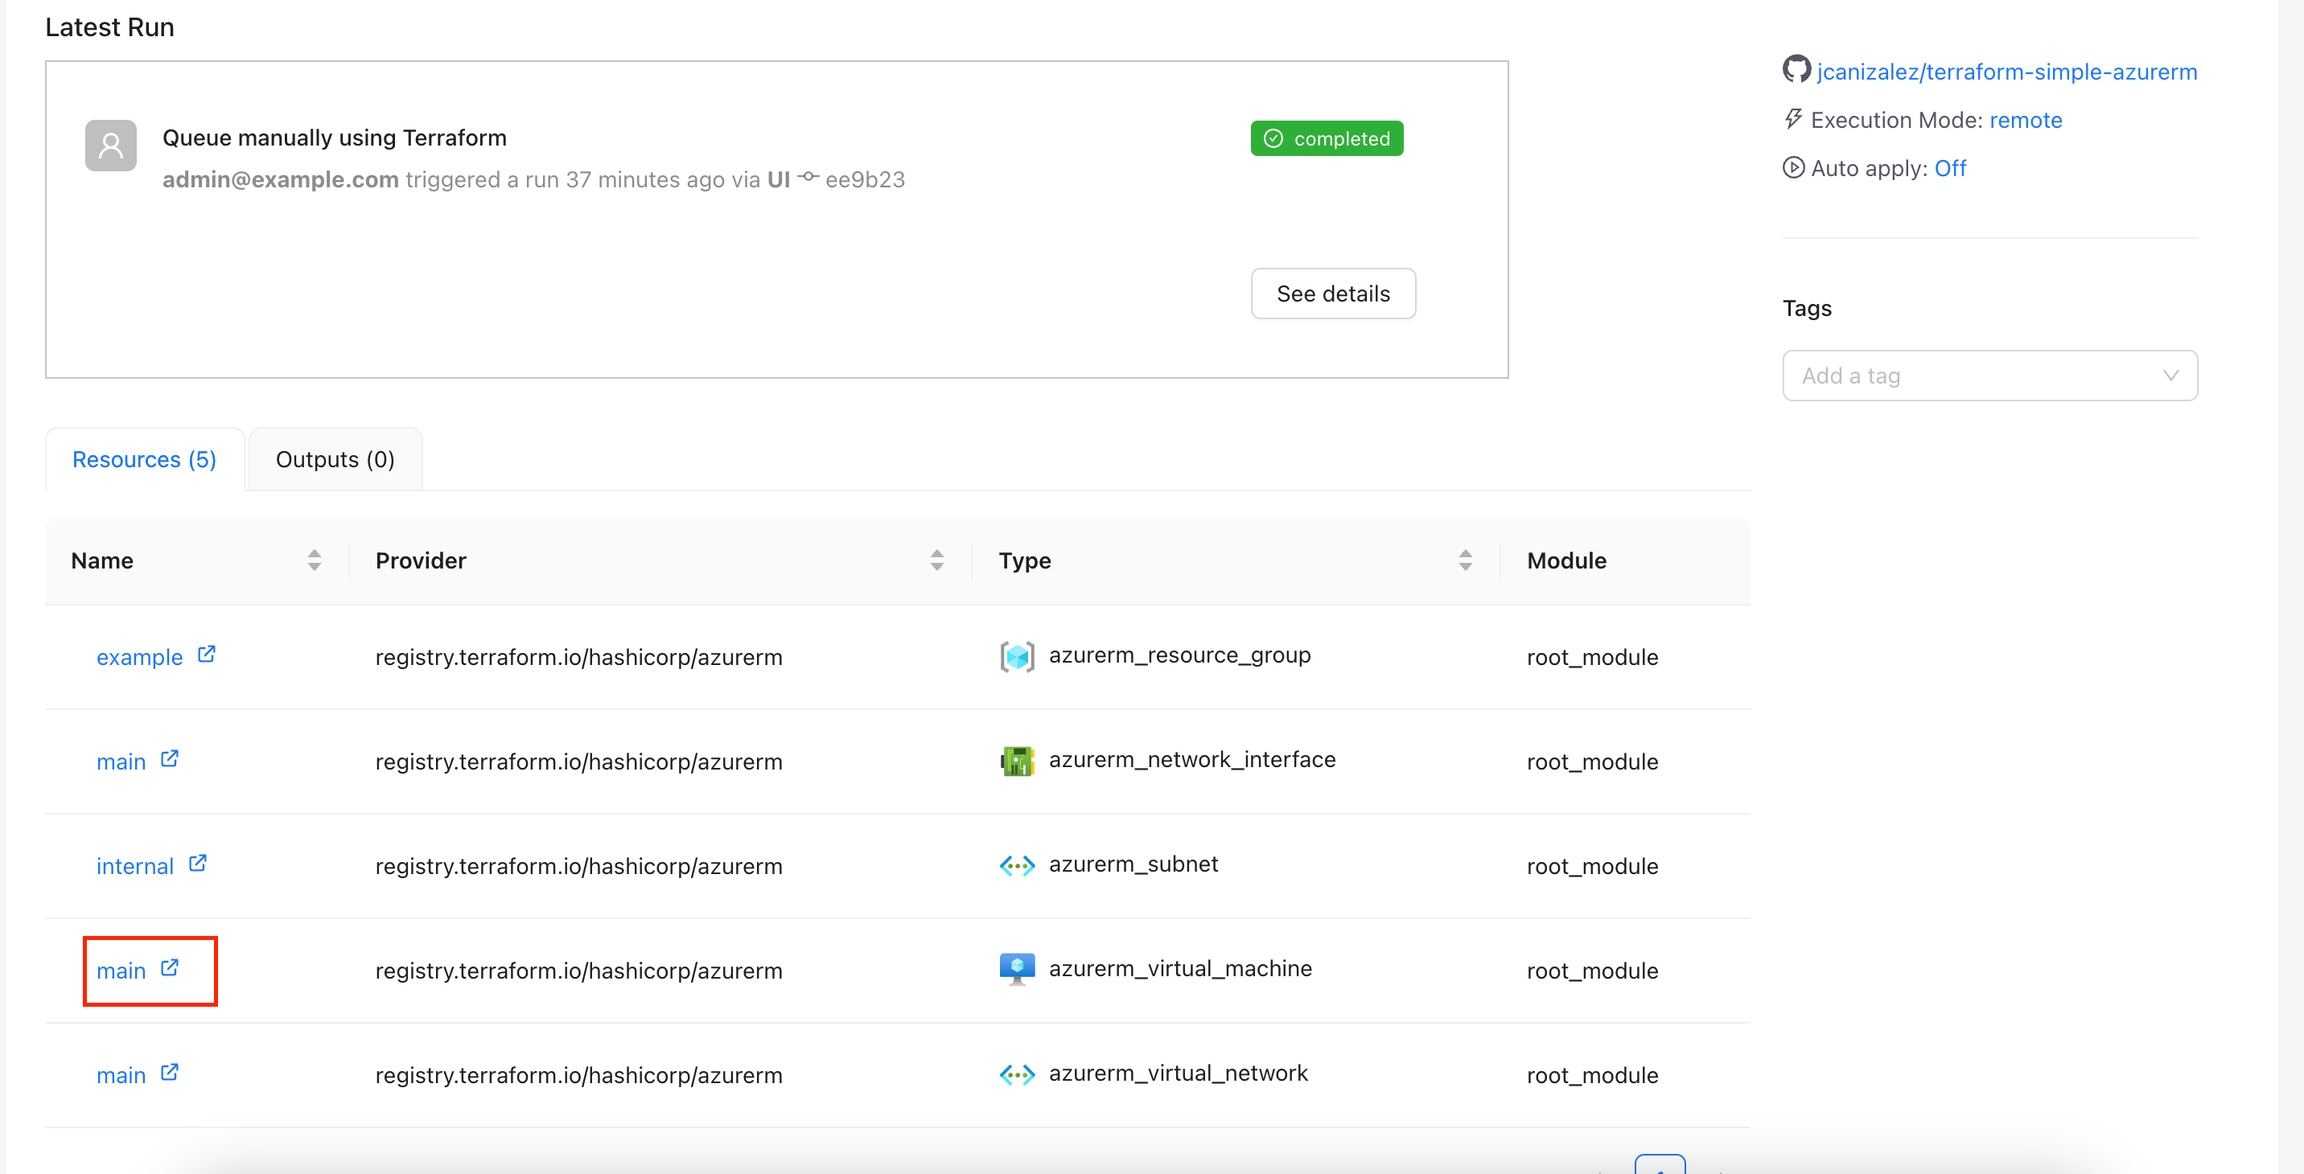The height and width of the screenshot is (1174, 2304).
Task: Click the azurerm_subnet type icon
Action: [x=1017, y=865]
